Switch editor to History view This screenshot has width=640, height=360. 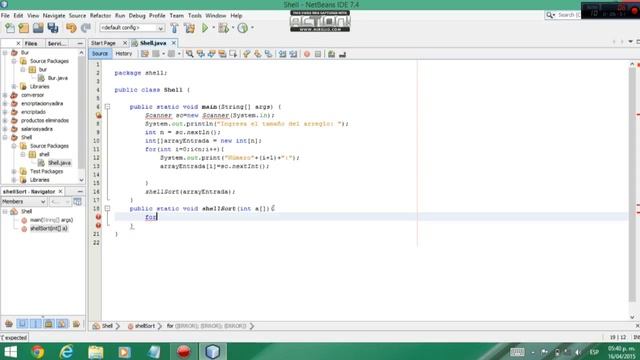[x=124, y=54]
